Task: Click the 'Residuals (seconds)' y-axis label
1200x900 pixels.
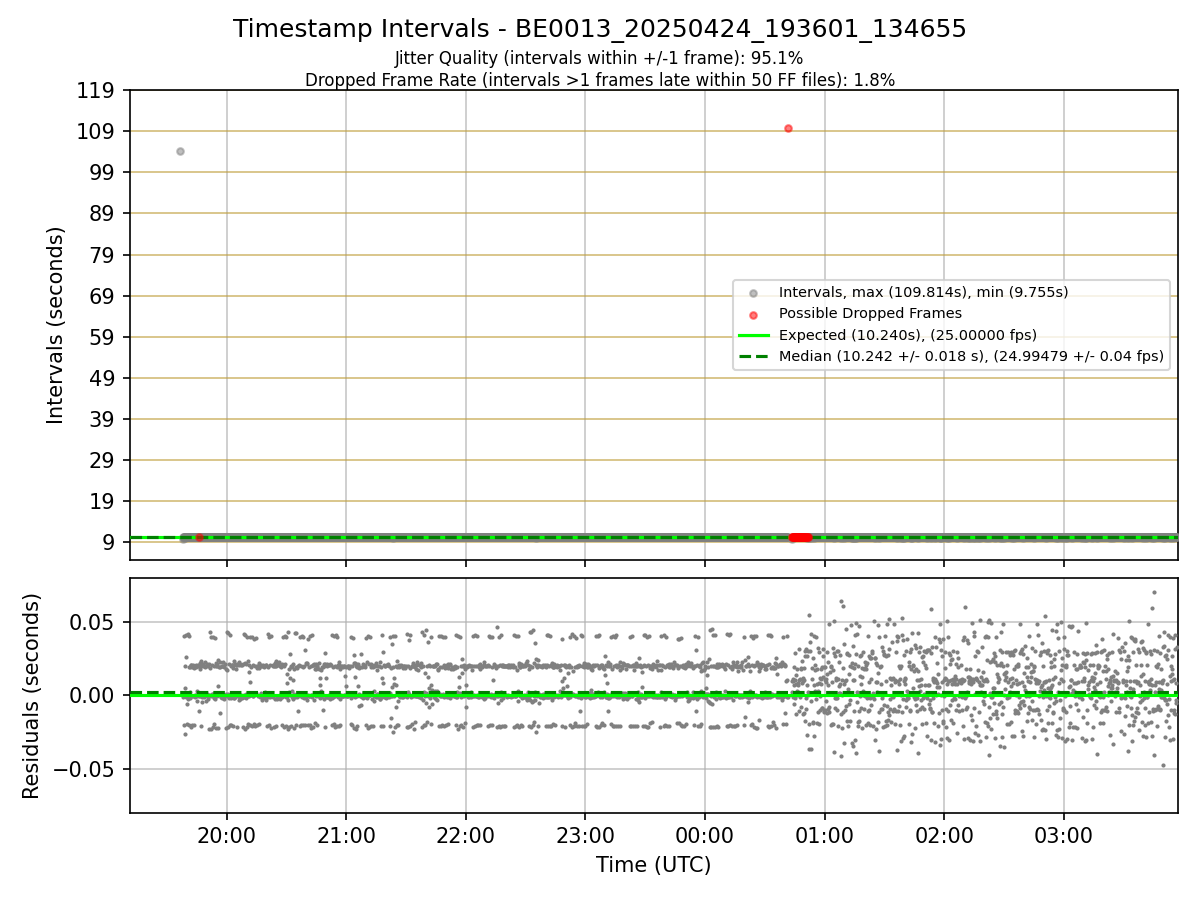Action: tap(32, 696)
